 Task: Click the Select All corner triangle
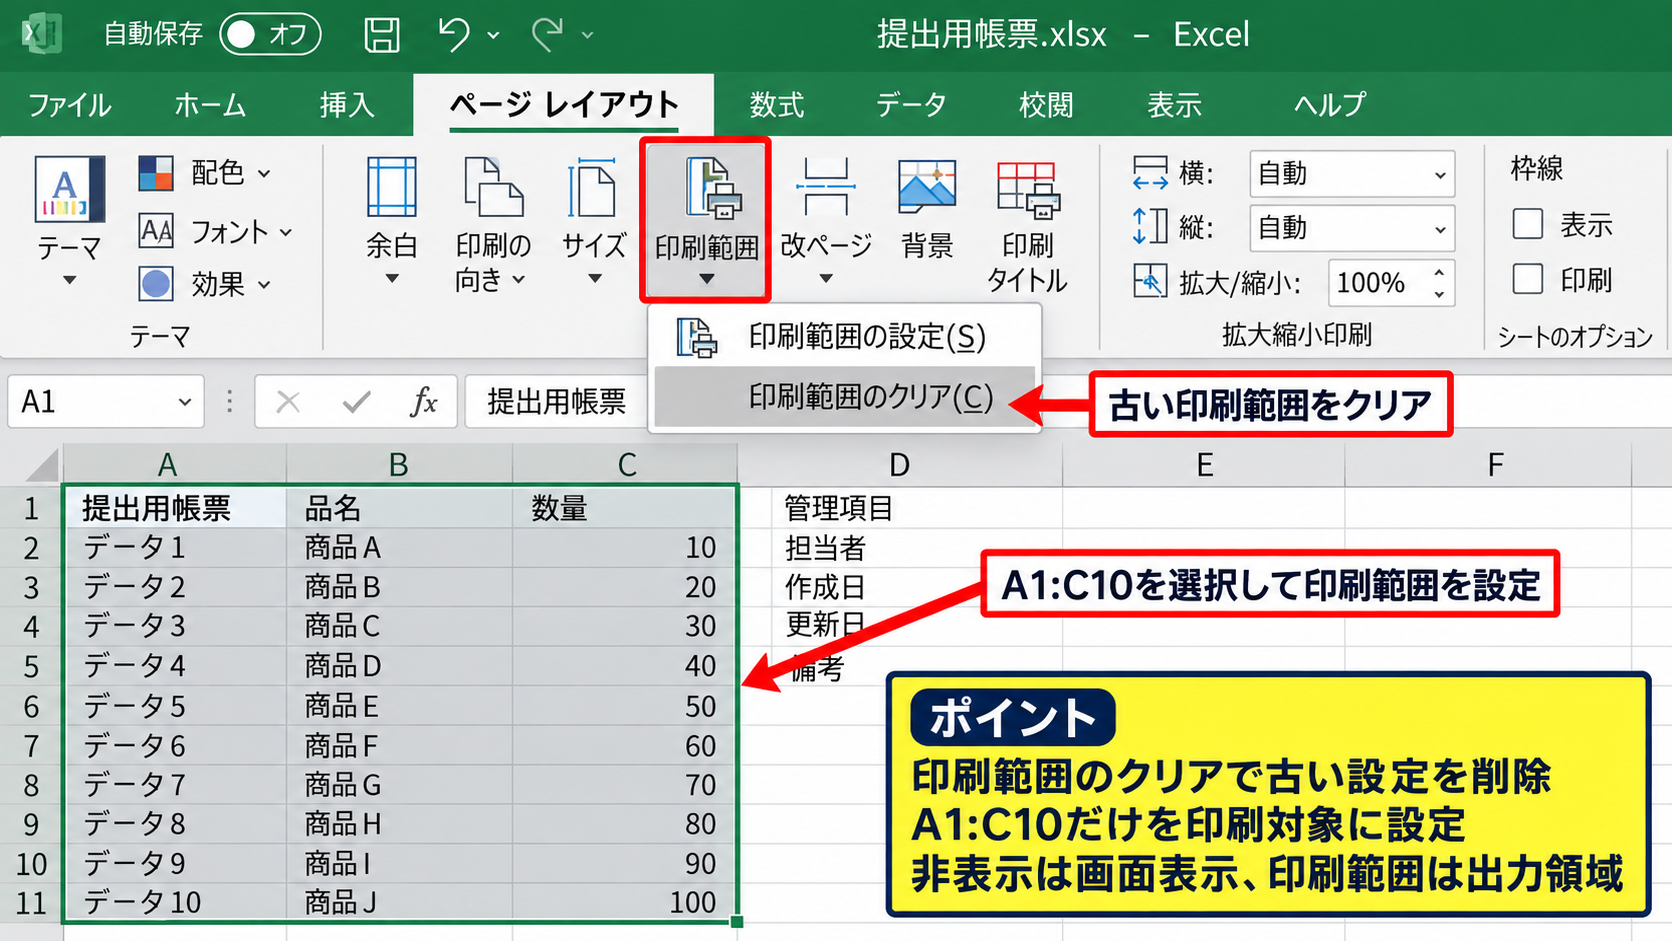click(42, 465)
